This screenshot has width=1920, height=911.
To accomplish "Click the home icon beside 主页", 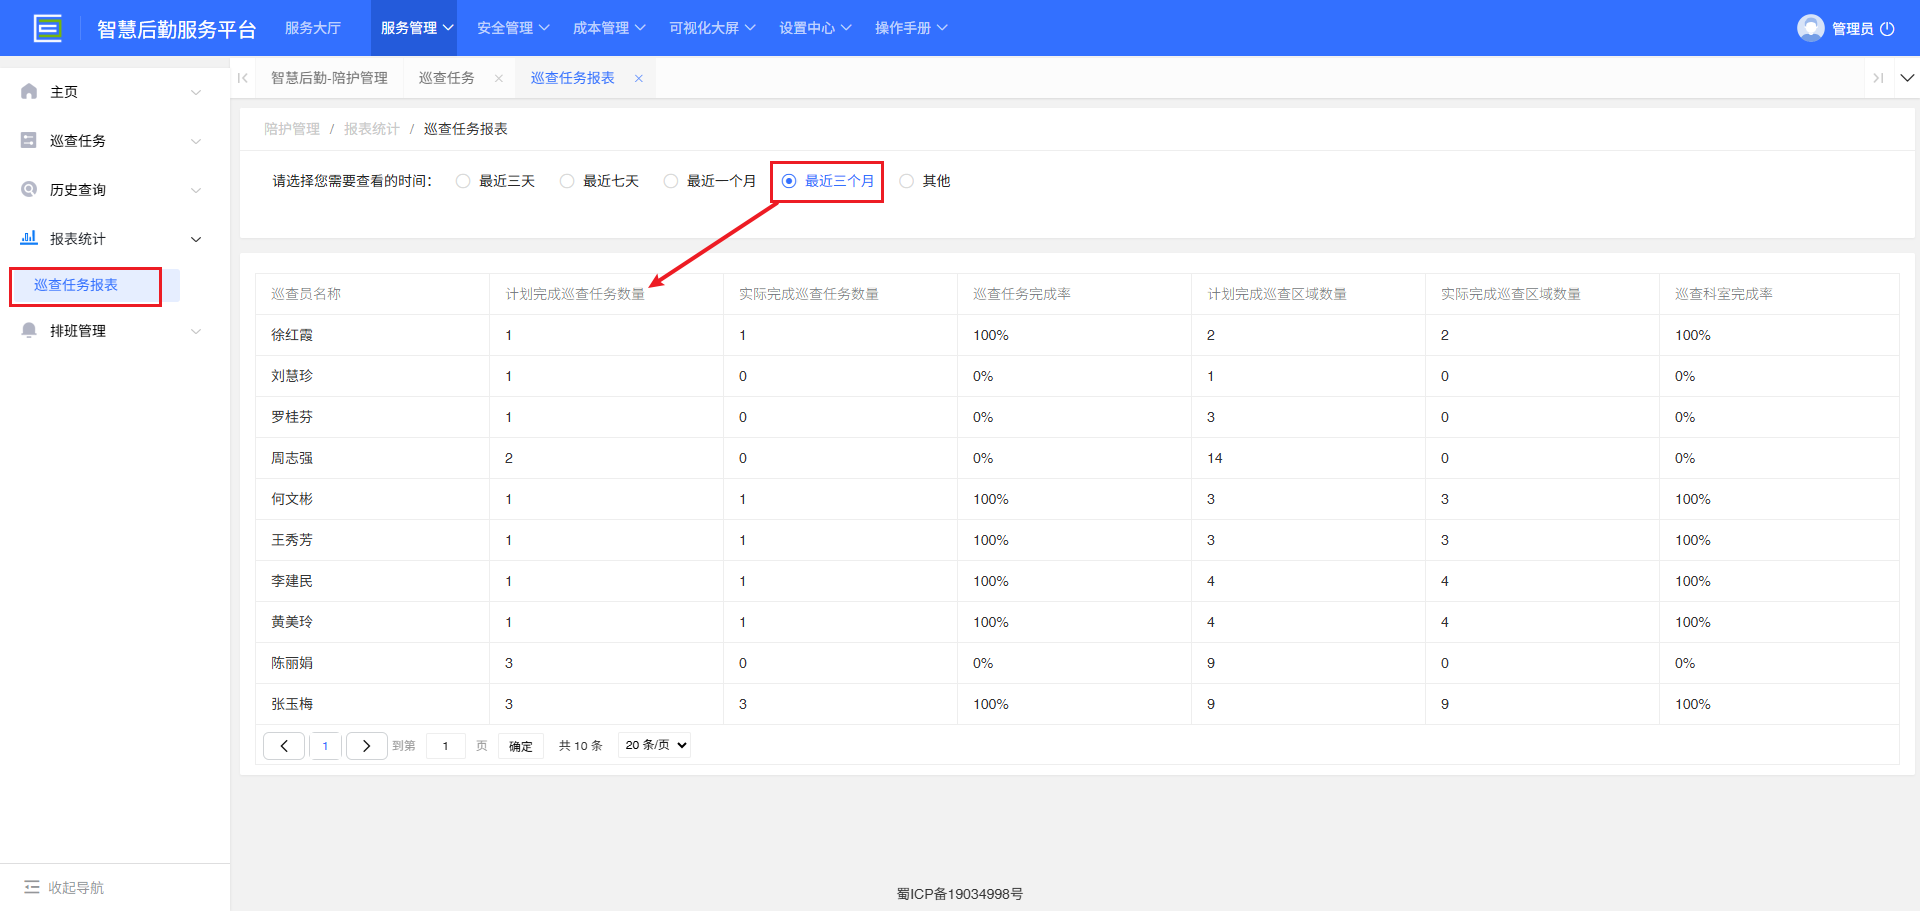I will pyautogui.click(x=29, y=91).
